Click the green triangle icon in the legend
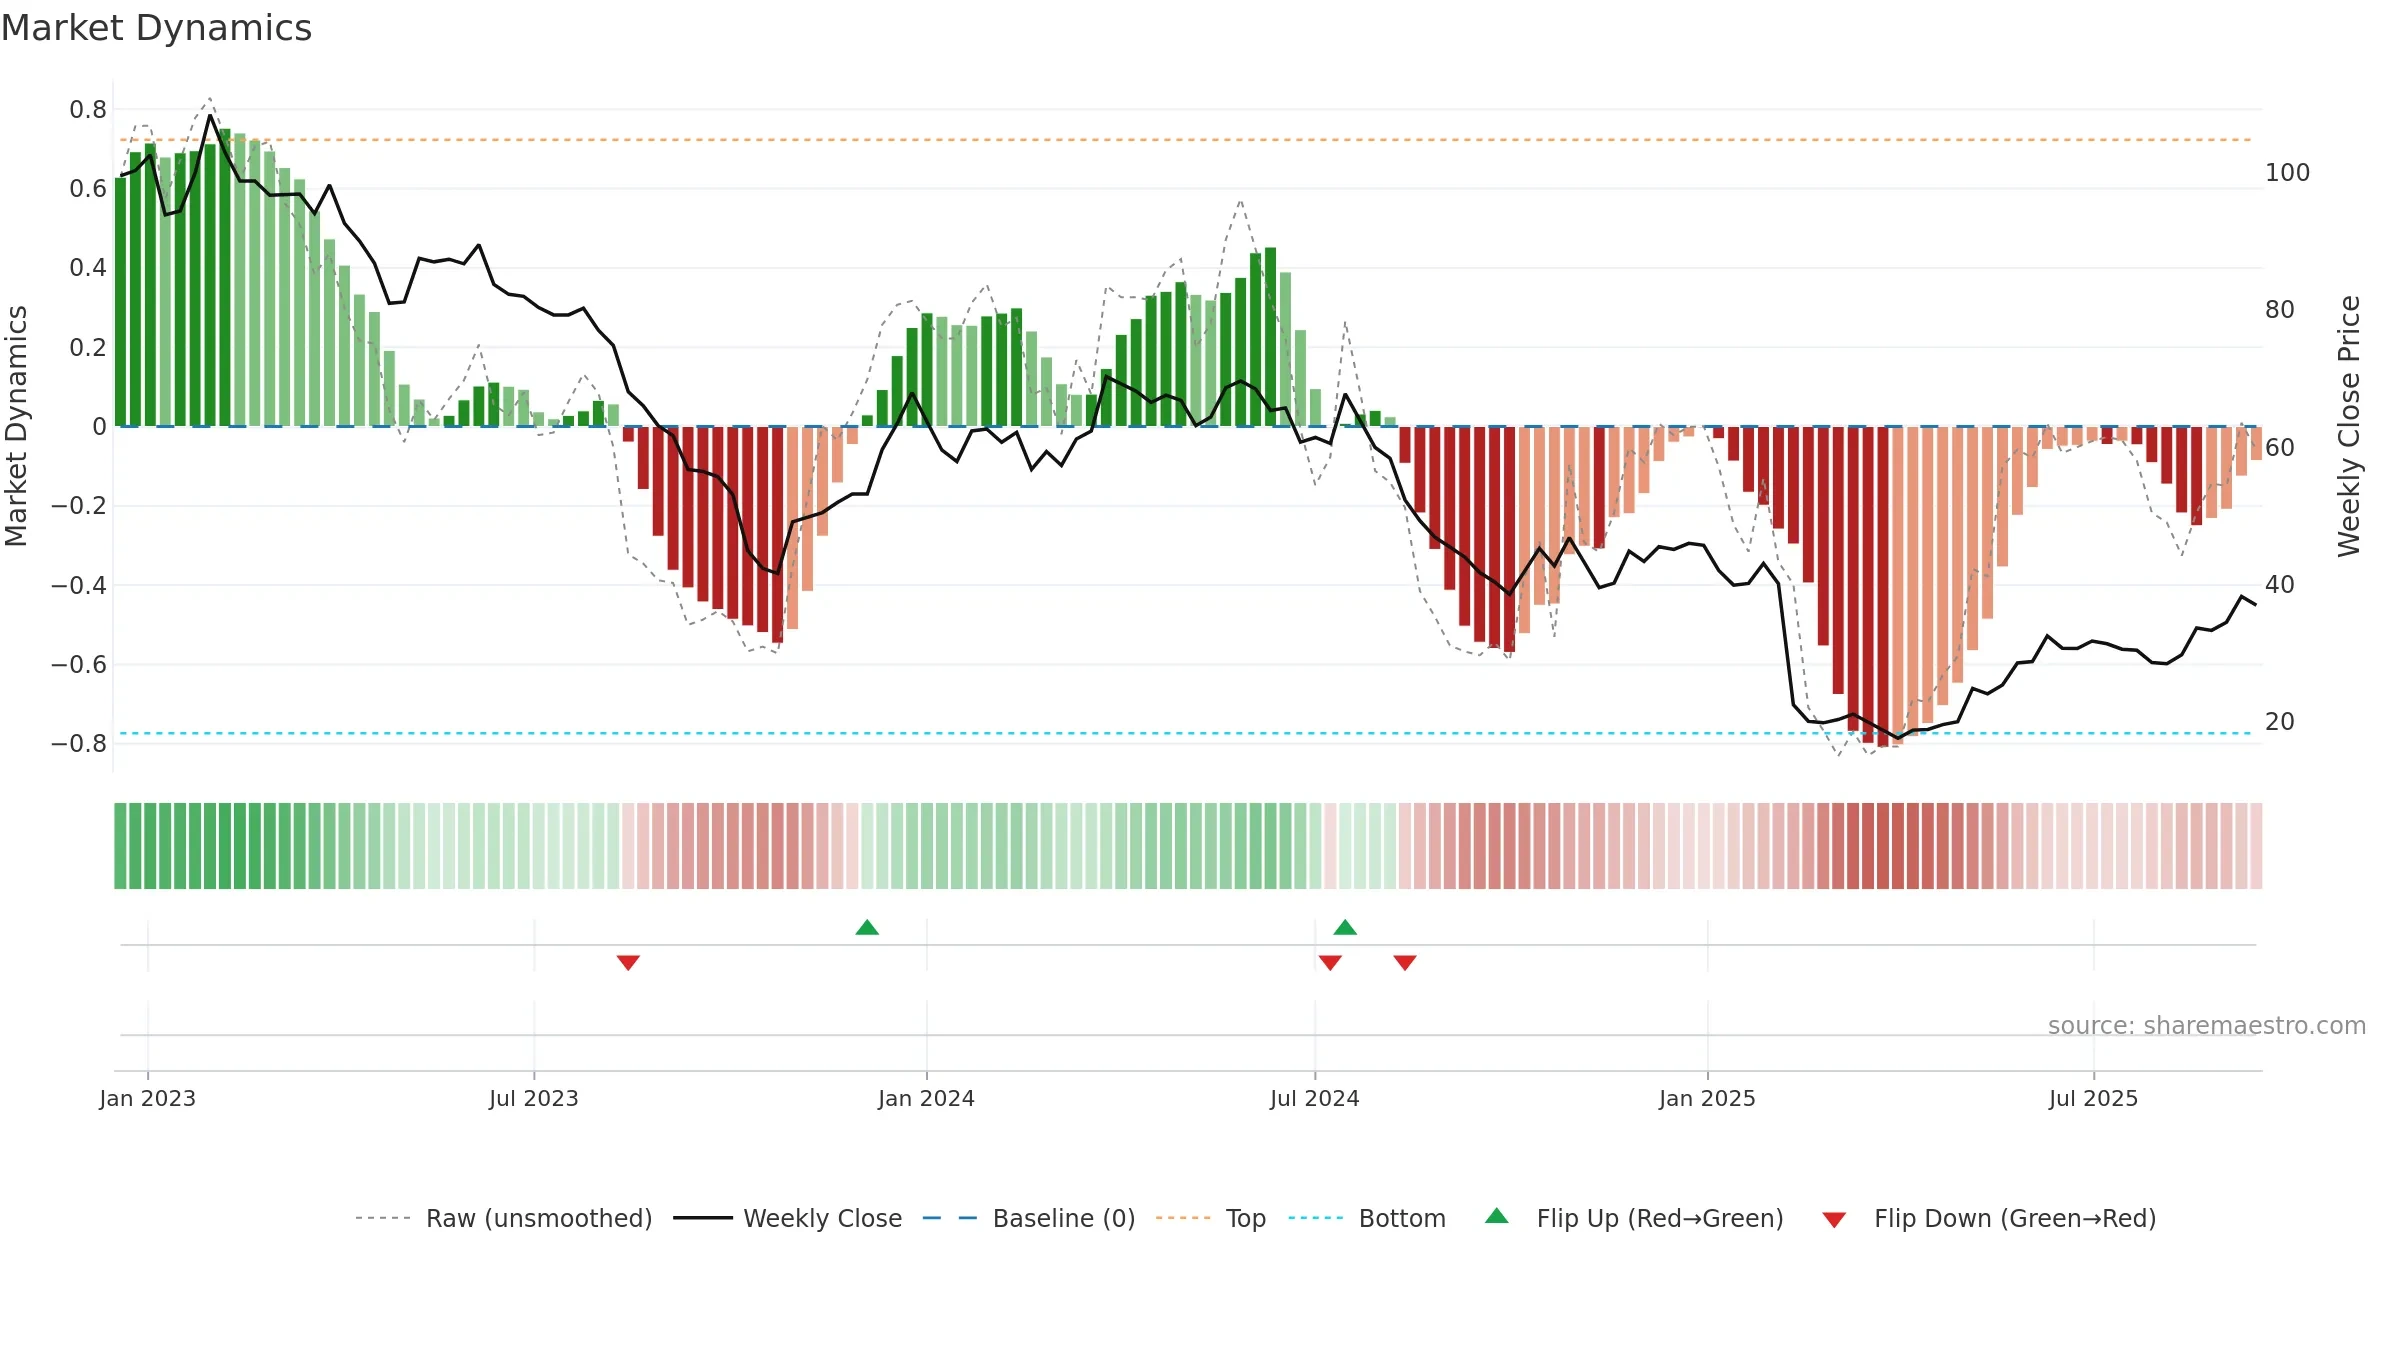Viewport: 2400px width, 1350px height. click(x=1496, y=1216)
